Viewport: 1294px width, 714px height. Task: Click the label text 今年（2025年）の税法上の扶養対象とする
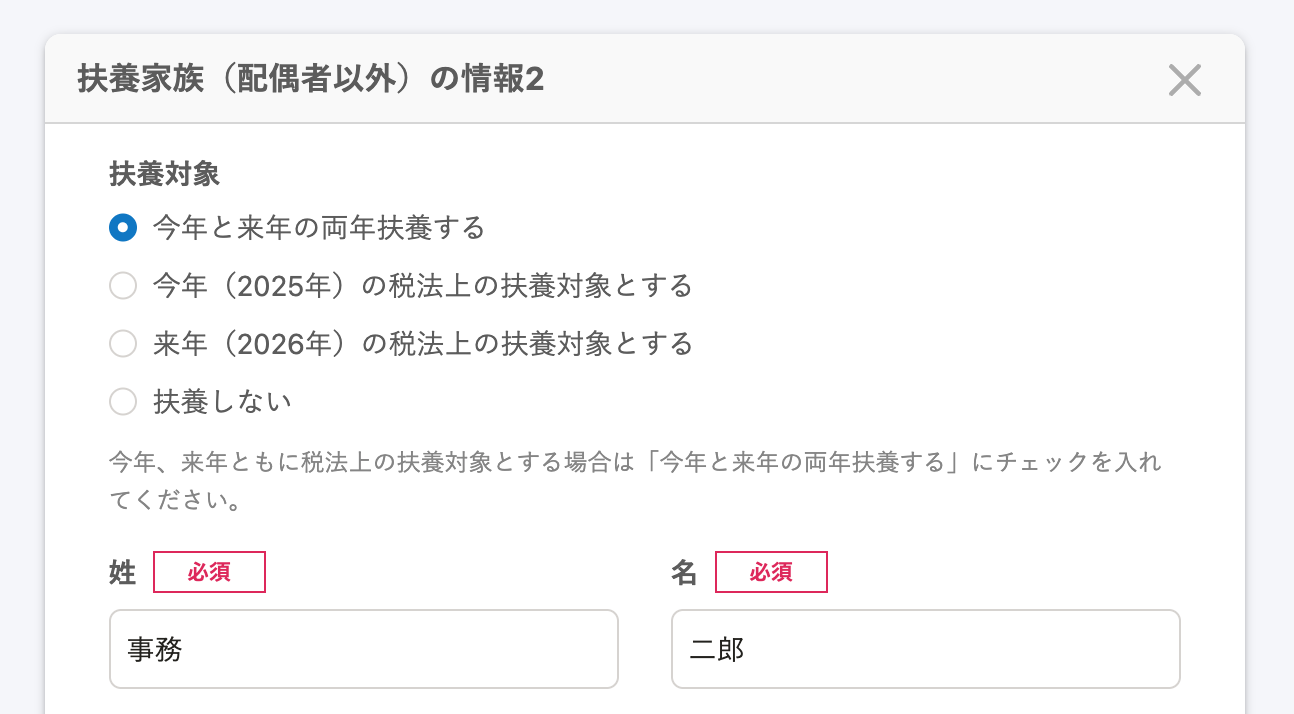[422, 286]
